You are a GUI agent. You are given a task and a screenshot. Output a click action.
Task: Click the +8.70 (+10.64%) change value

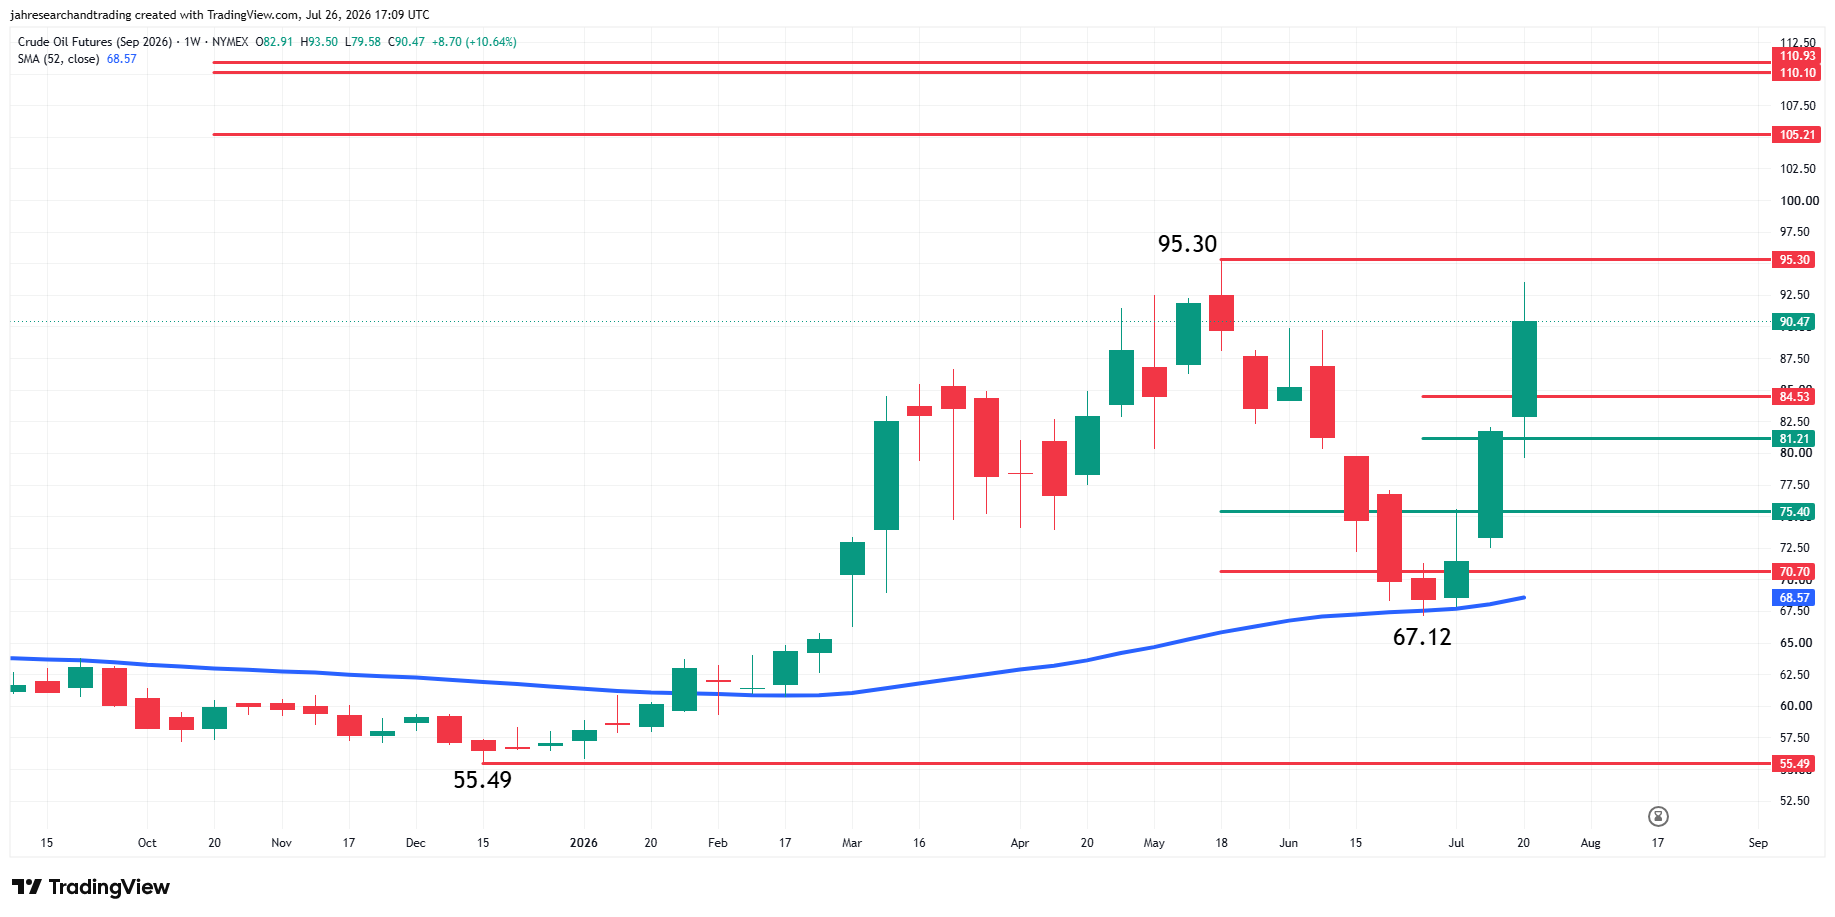[474, 42]
